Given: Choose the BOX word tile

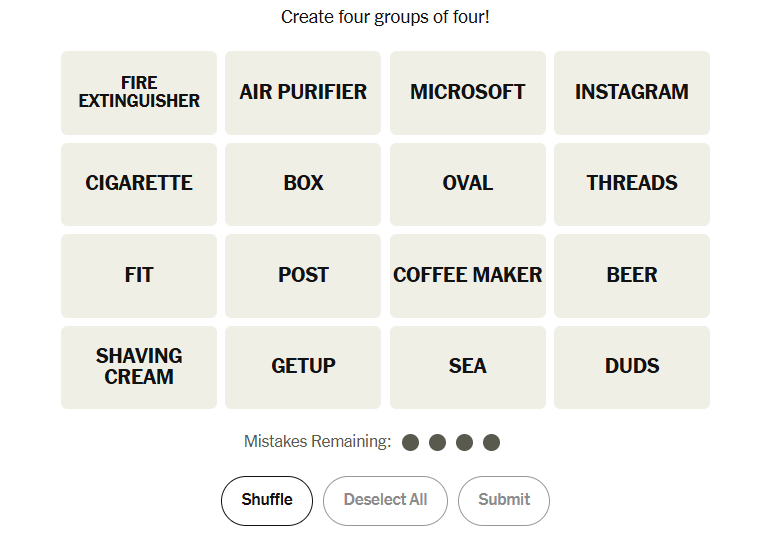Looking at the screenshot, I should pyautogui.click(x=303, y=184).
